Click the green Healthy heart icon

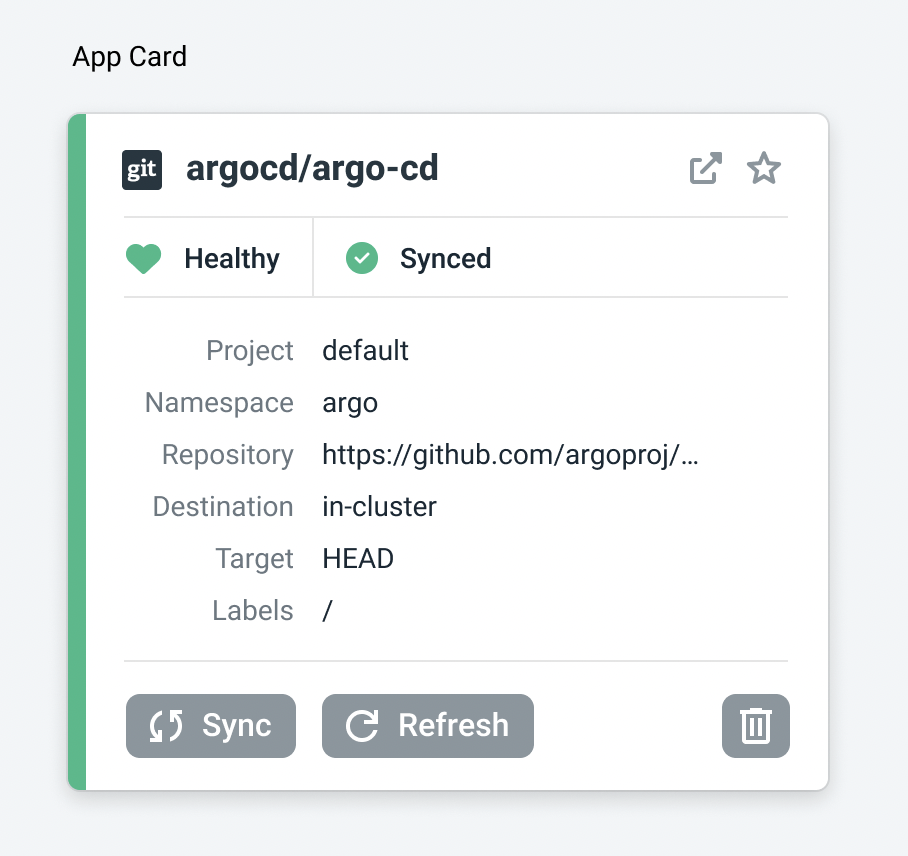(143, 258)
